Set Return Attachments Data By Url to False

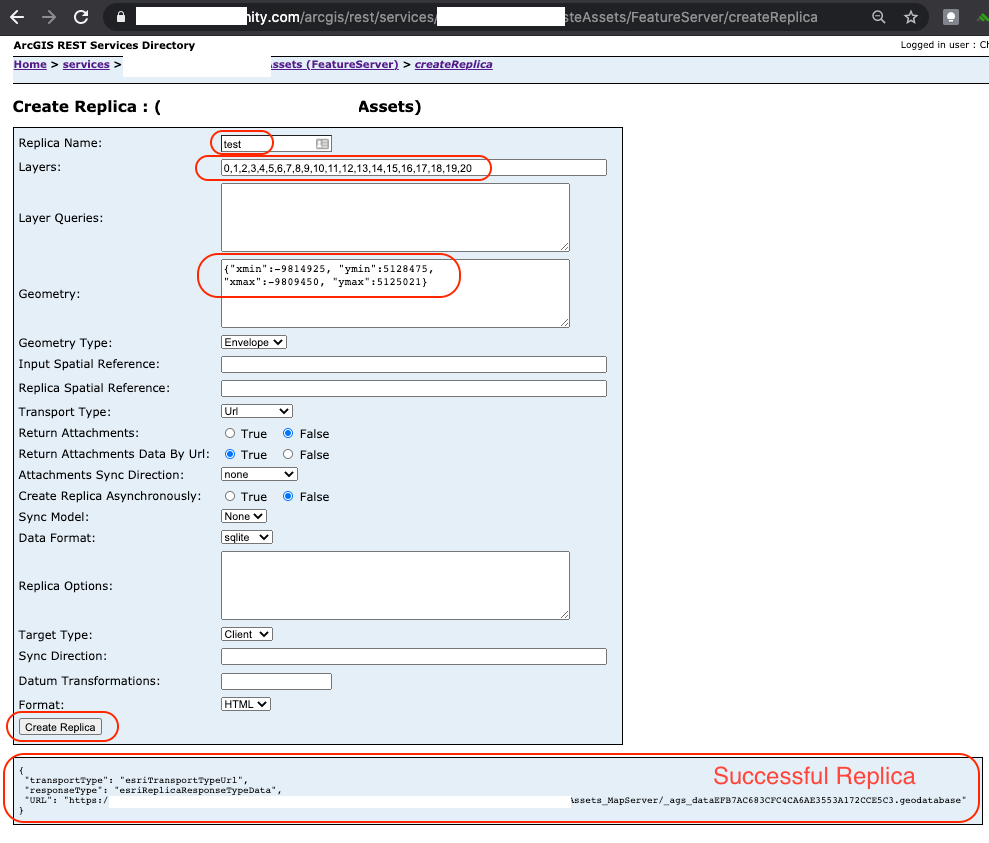[x=288, y=455]
